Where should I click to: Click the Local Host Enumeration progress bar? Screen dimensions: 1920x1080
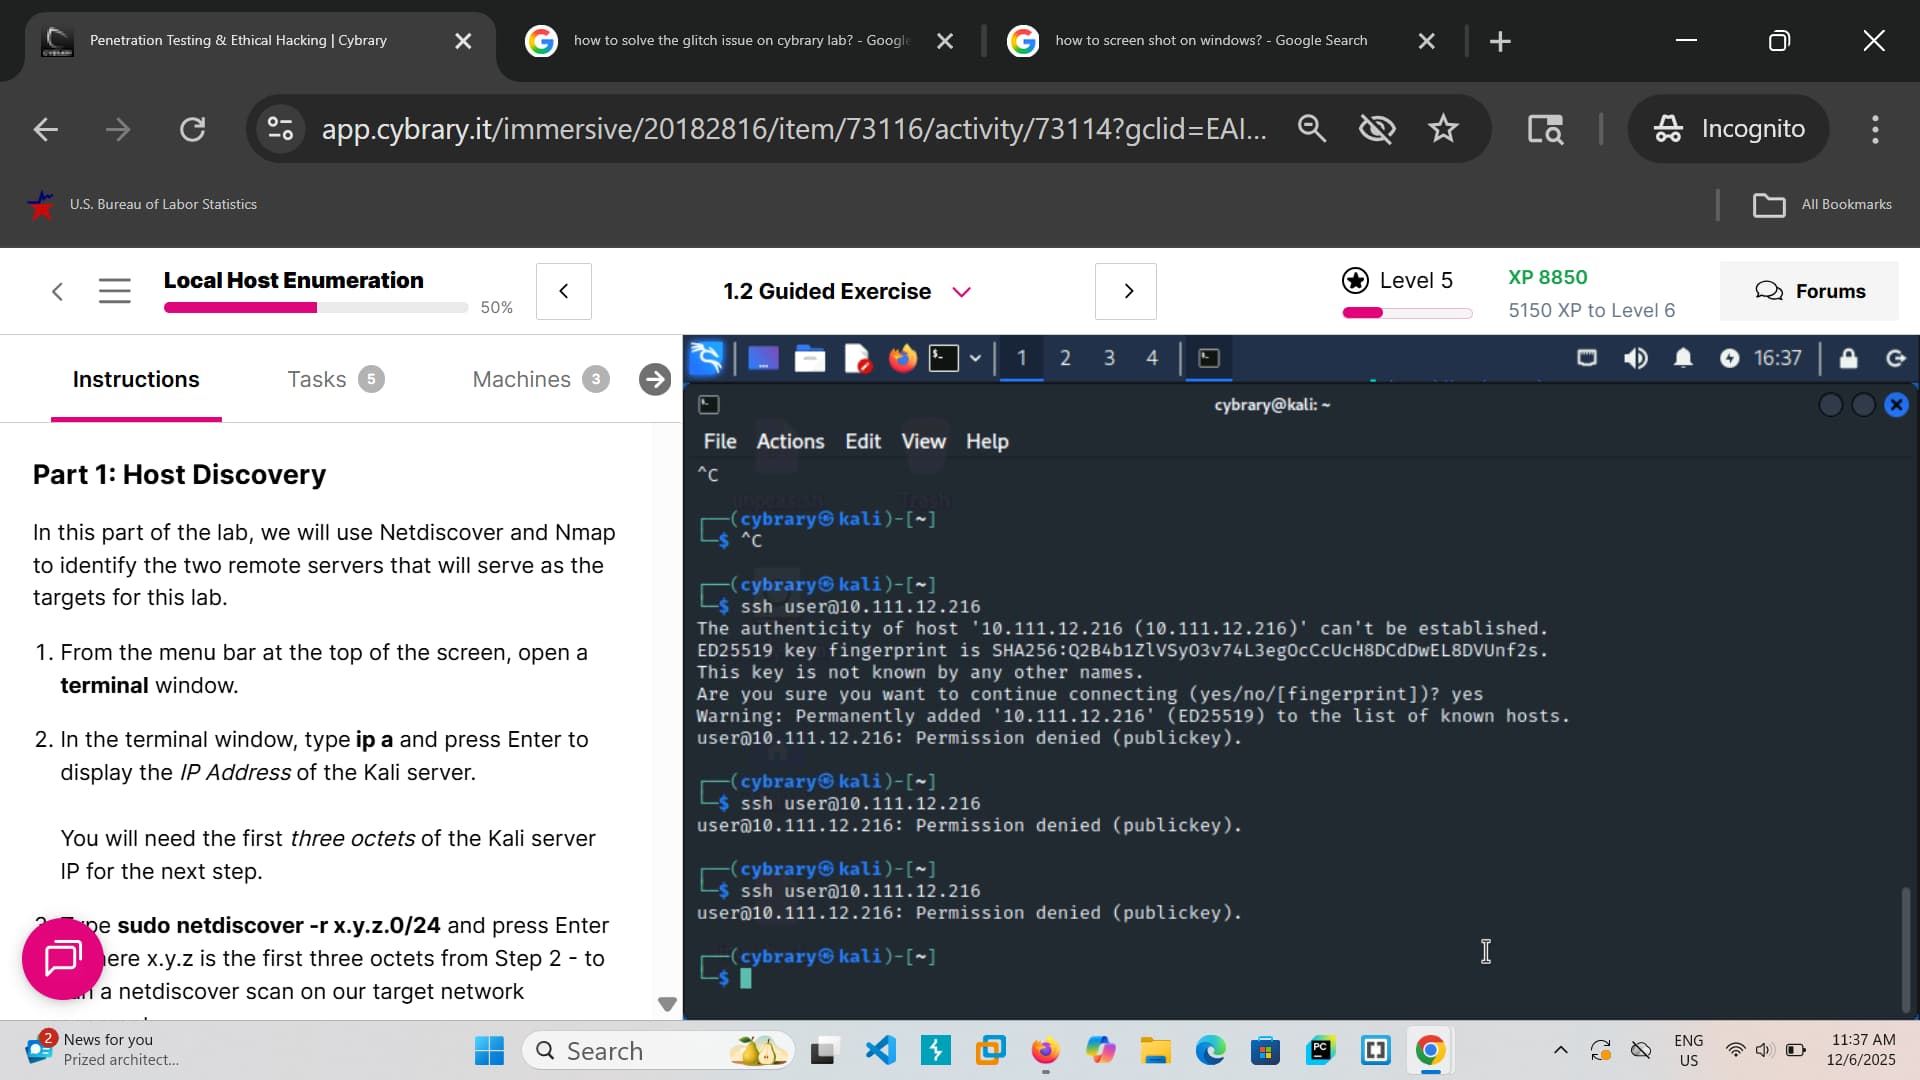click(x=316, y=308)
